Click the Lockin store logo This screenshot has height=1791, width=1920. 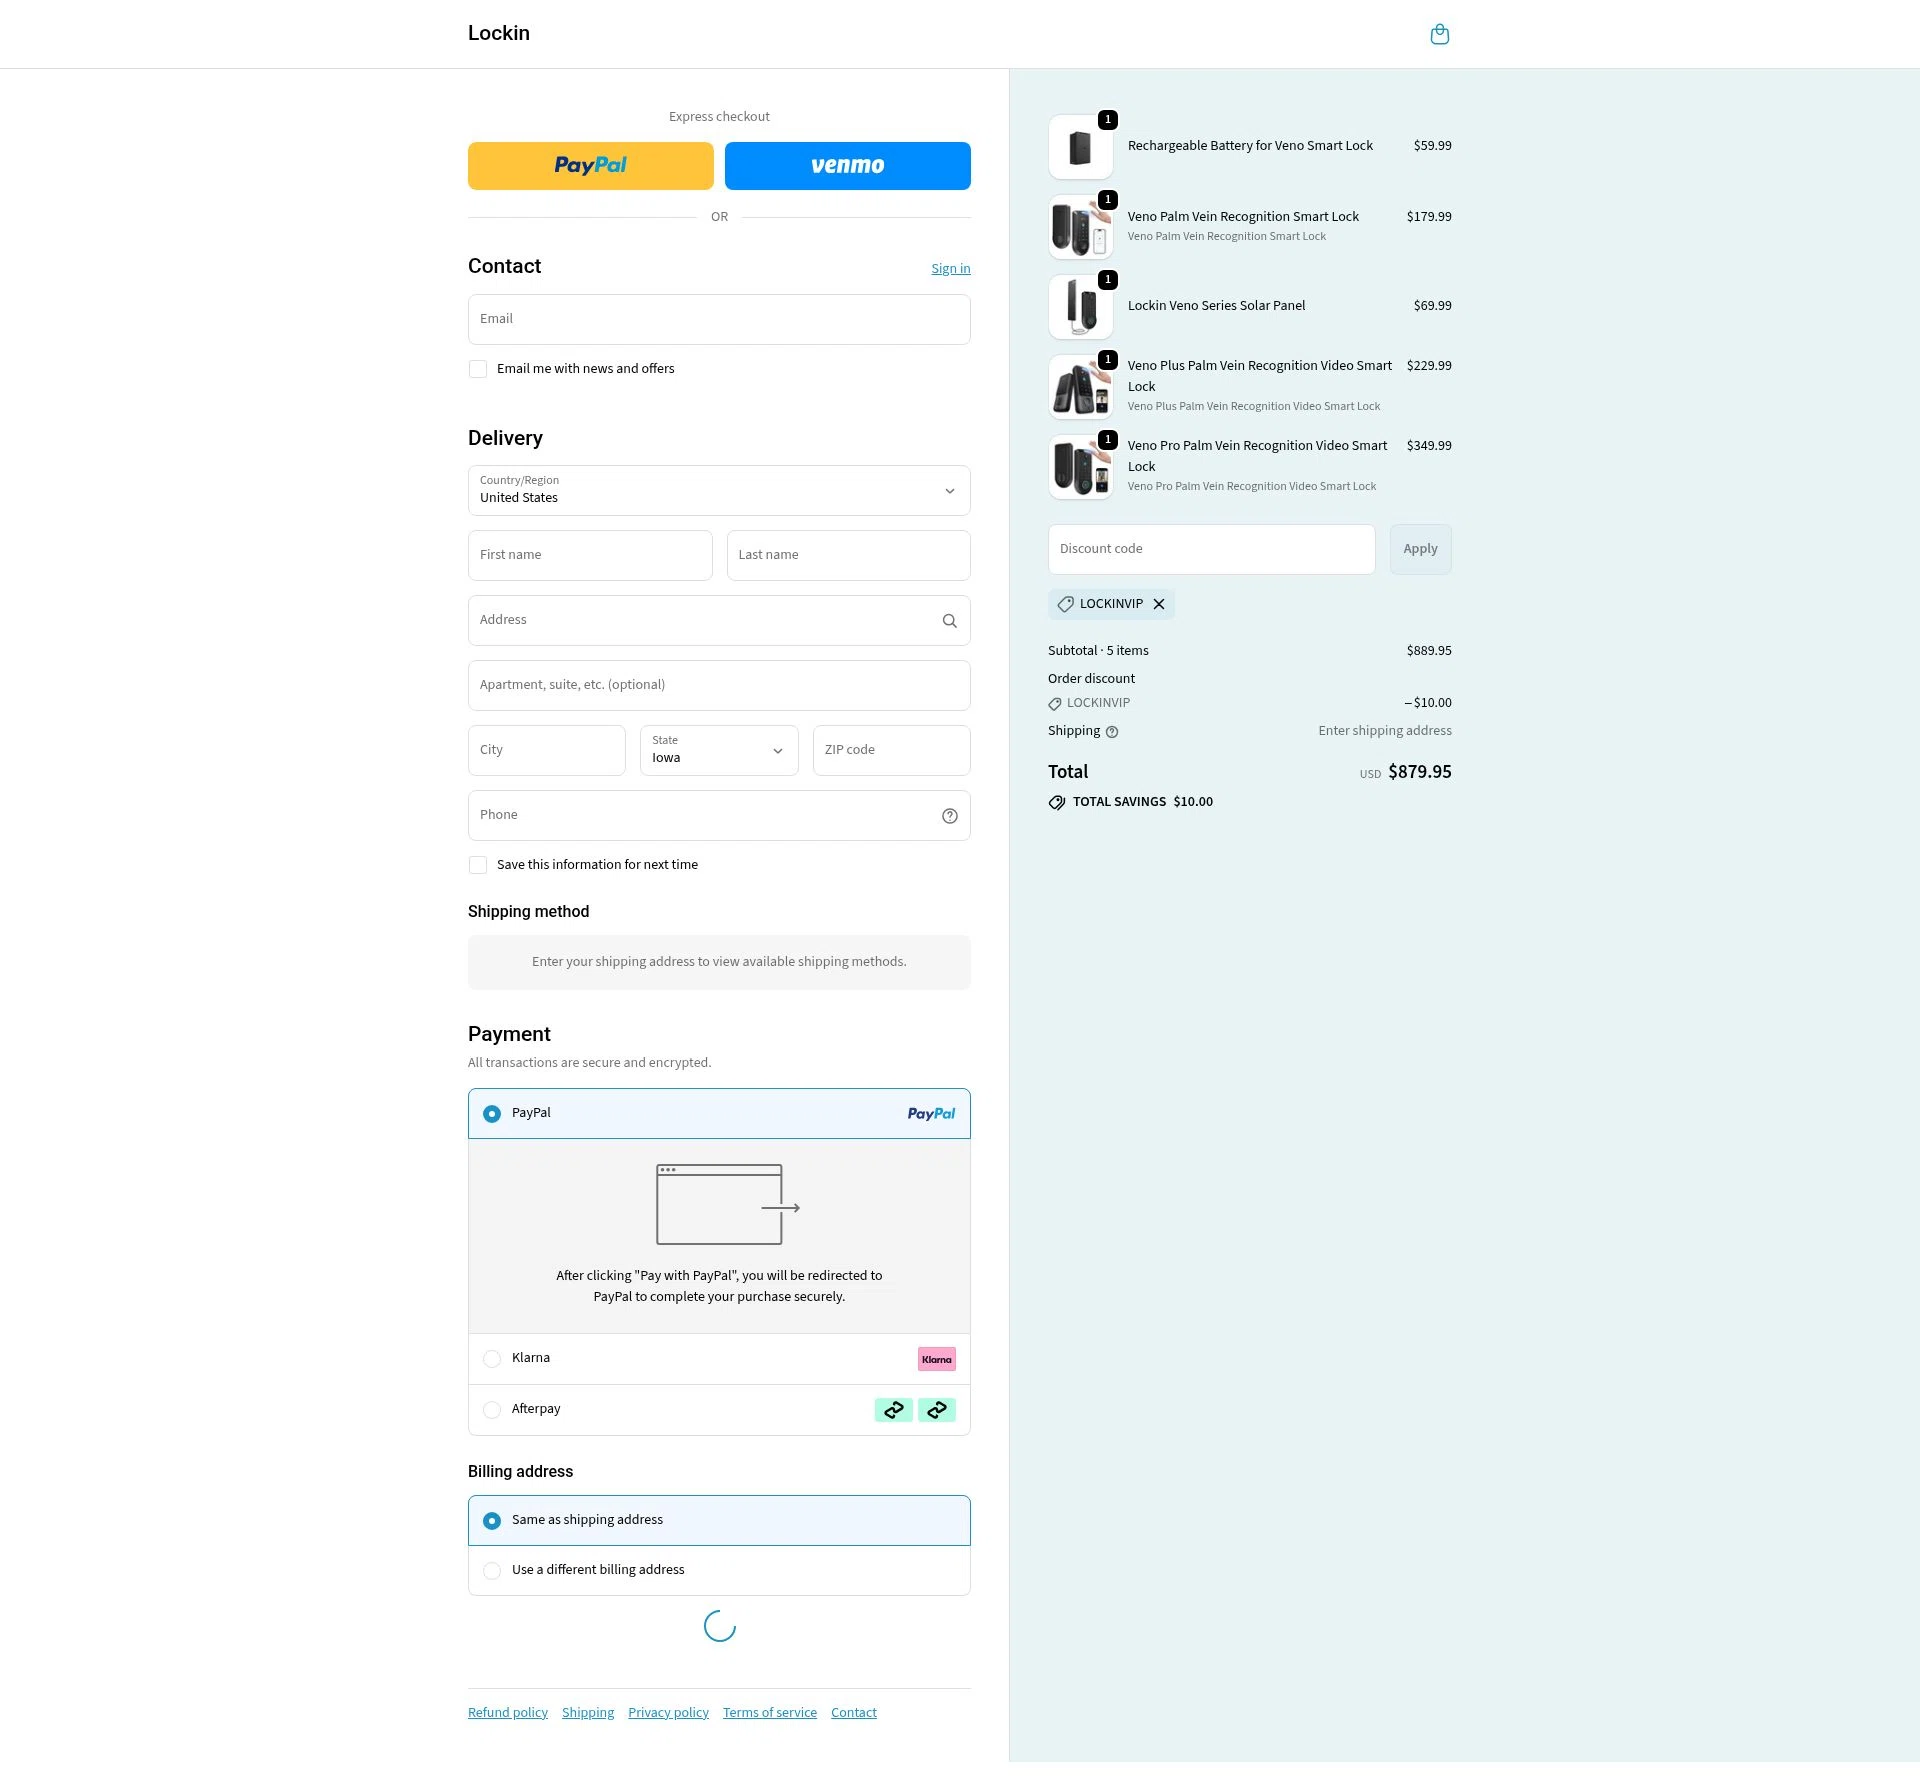click(498, 33)
